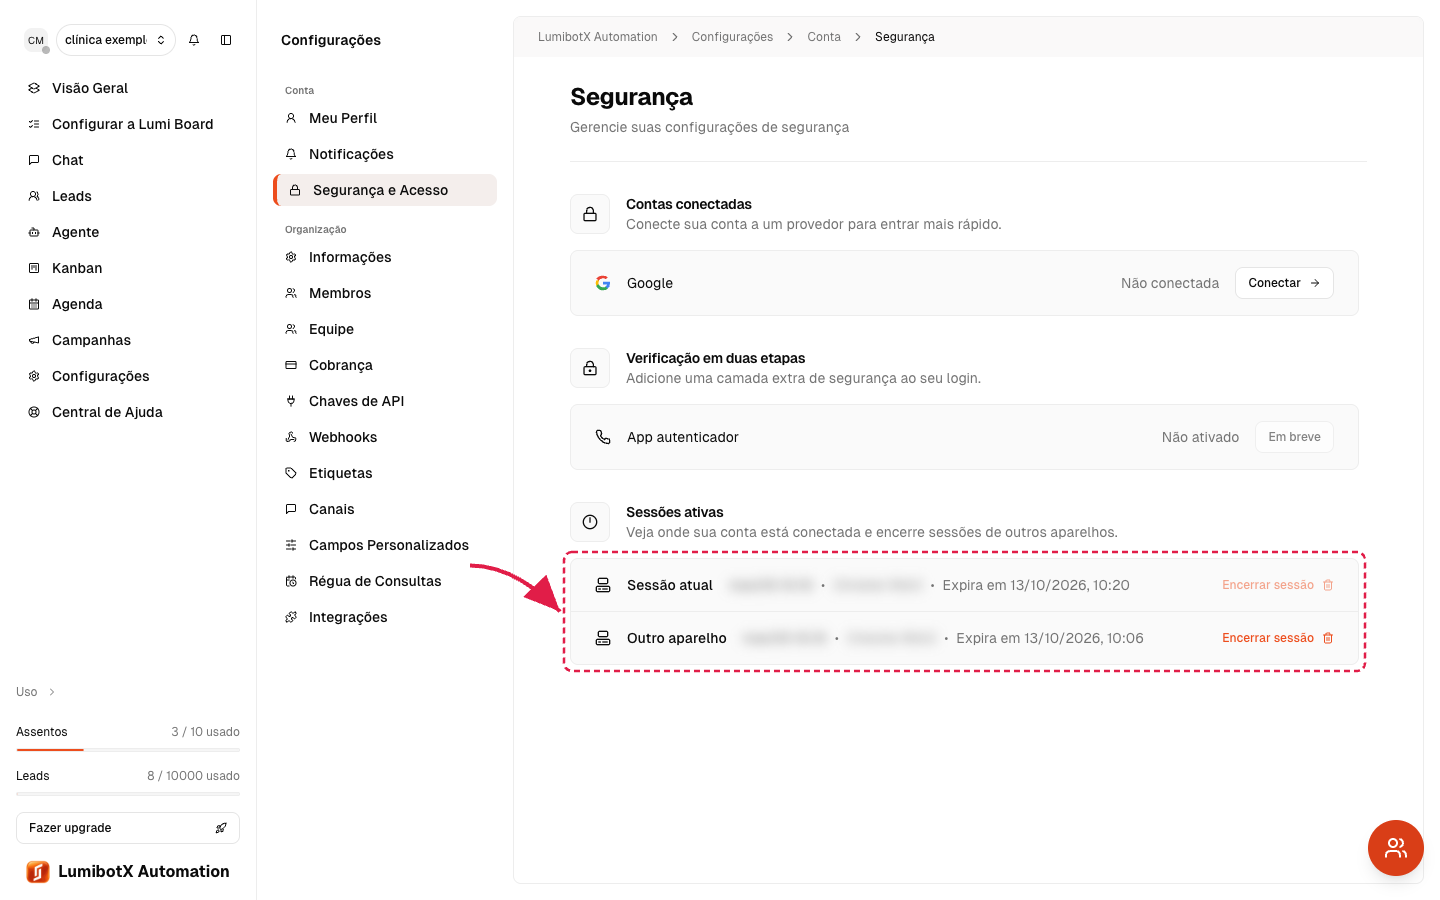Select Segurança e Acesso
Screen dimensions: 1440x900
tap(385, 190)
